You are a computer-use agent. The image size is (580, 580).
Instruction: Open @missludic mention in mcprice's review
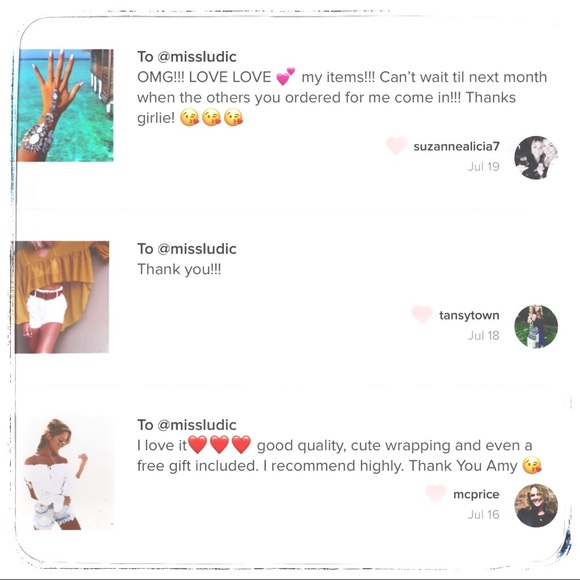click(x=197, y=425)
